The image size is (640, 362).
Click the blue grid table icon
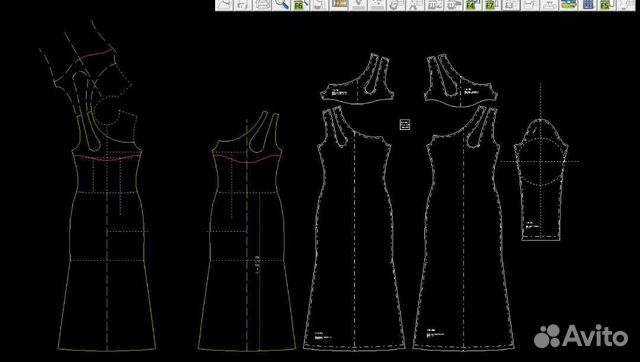tap(587, 4)
